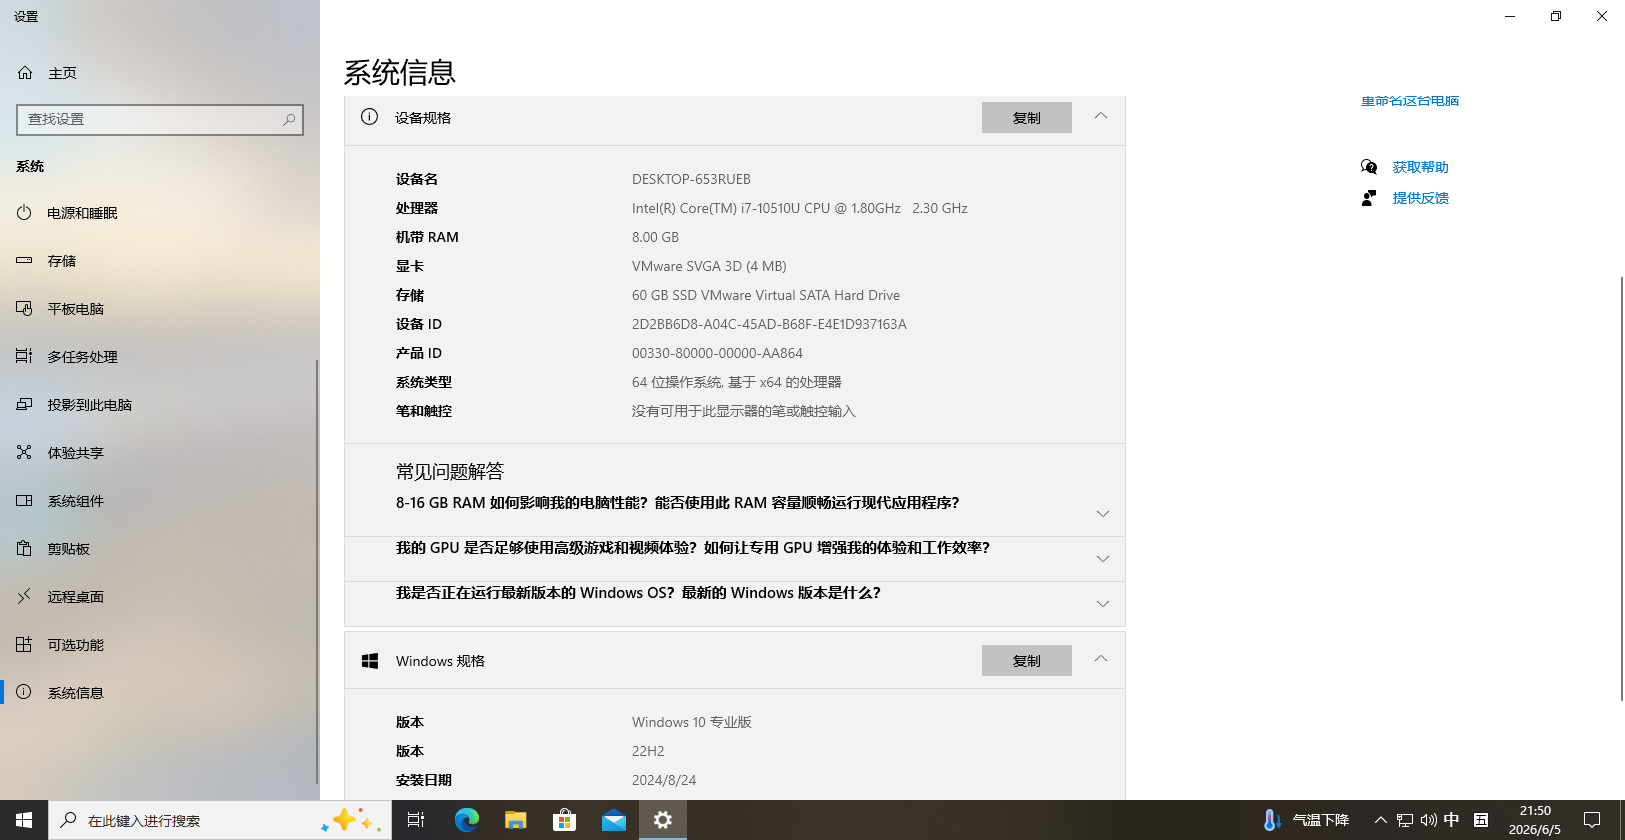Open the Mail app from taskbar

pos(614,820)
